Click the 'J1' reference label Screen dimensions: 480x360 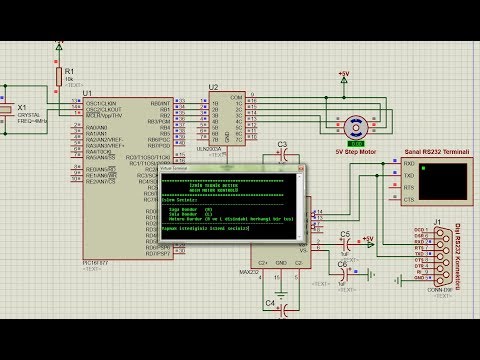[x=437, y=222]
